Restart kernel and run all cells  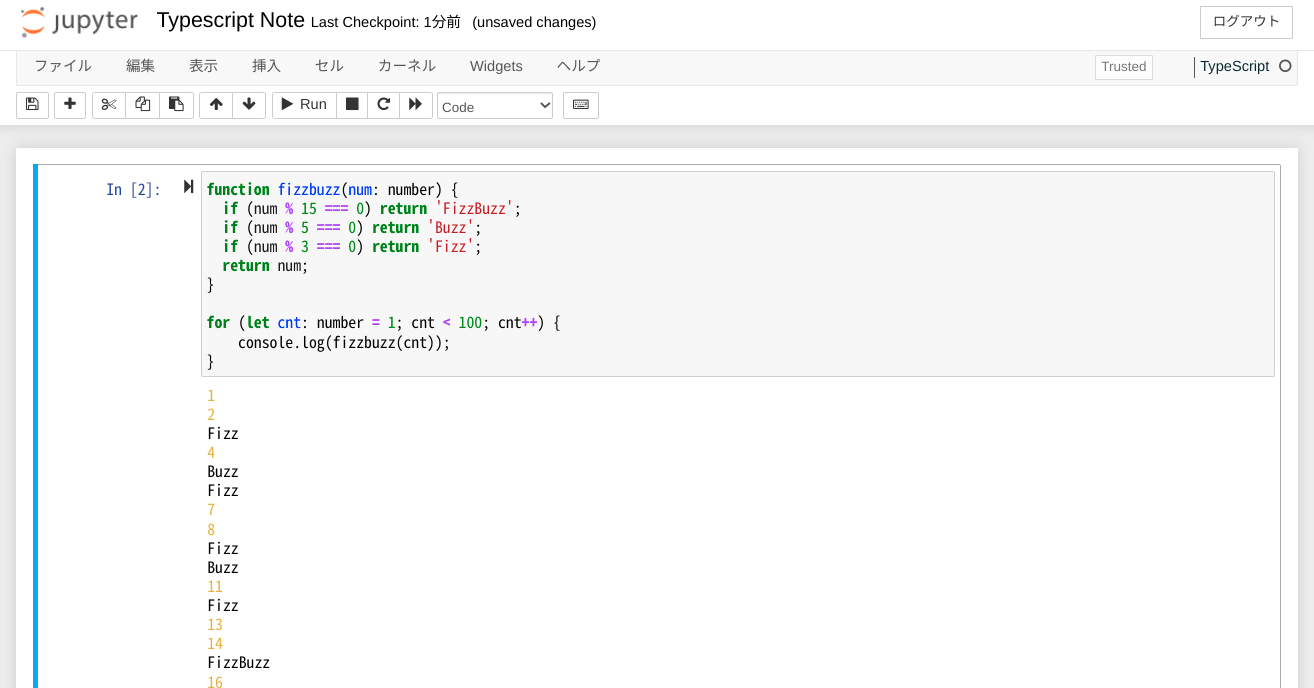tap(416, 104)
